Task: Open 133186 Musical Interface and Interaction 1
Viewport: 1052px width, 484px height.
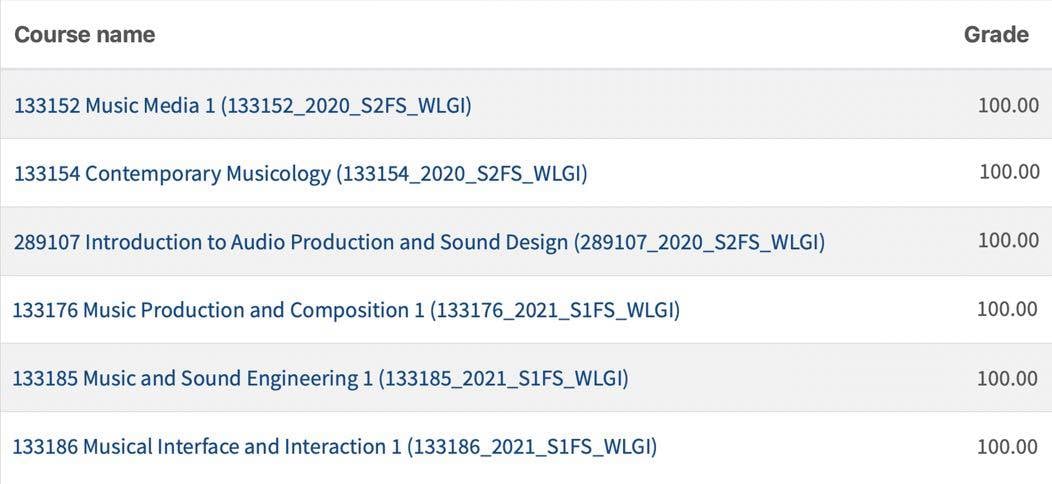Action: (x=335, y=447)
